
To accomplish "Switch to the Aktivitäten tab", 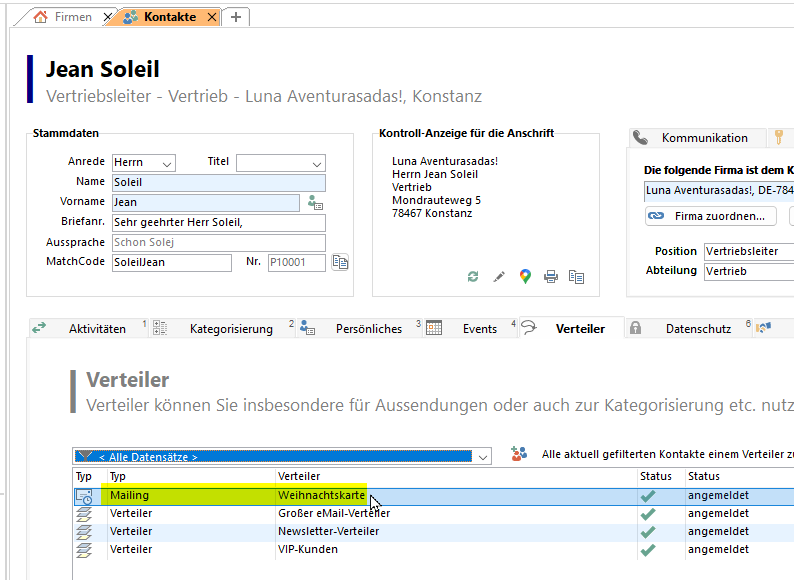I will point(97,329).
